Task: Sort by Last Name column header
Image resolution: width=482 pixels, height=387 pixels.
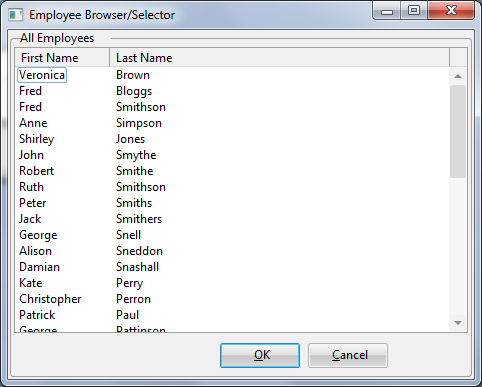Action: tap(279, 58)
